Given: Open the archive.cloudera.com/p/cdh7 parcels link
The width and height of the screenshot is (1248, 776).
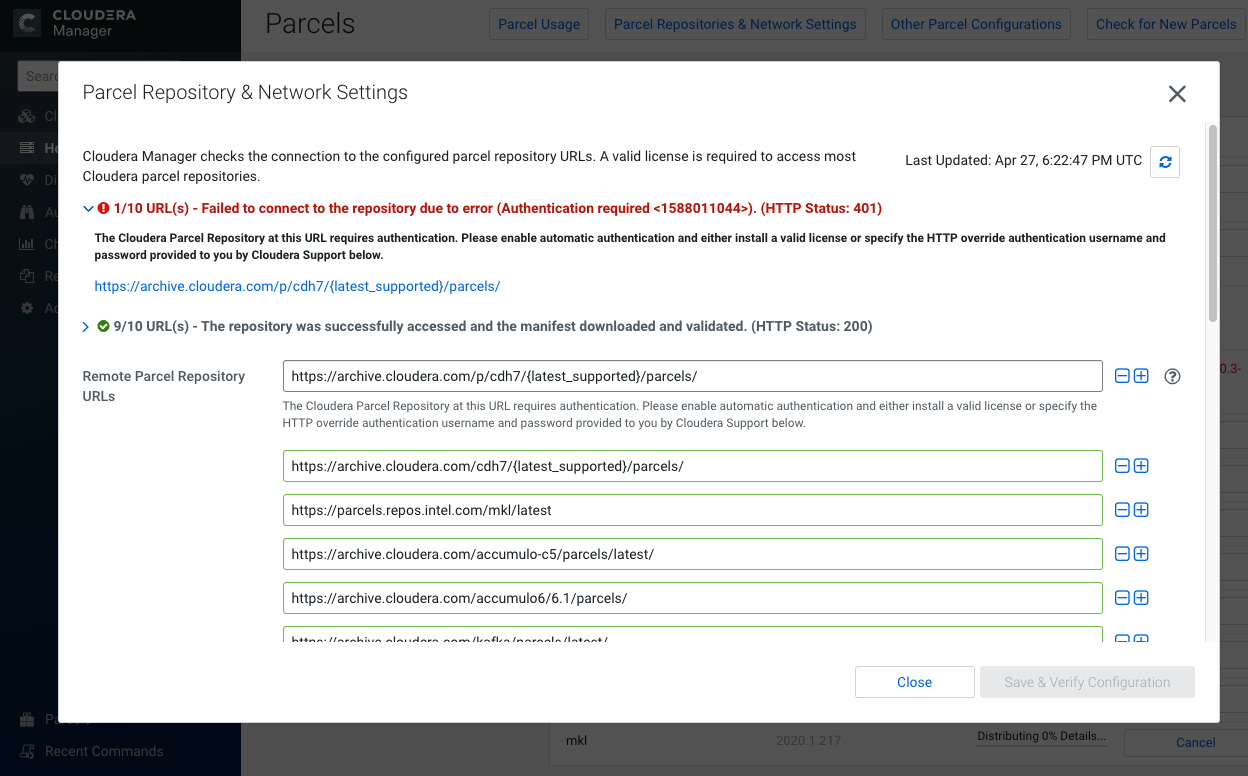Looking at the screenshot, I should point(297,286).
